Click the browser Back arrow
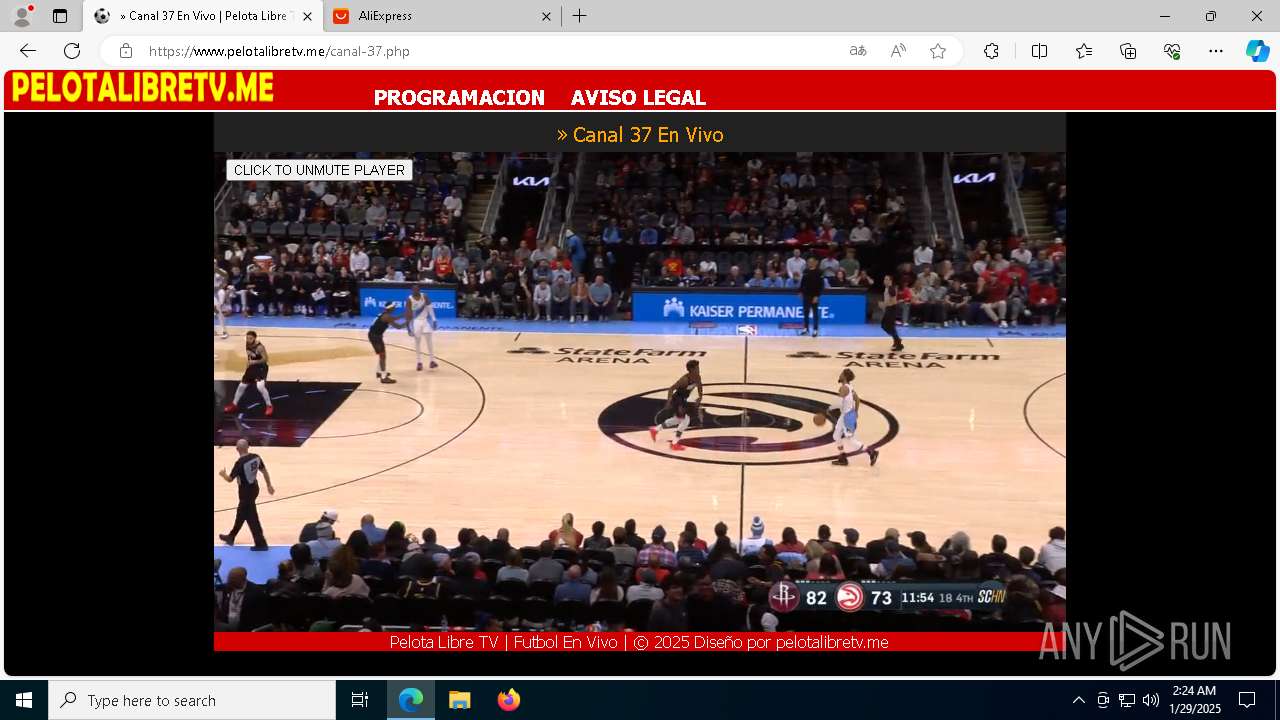 28,51
